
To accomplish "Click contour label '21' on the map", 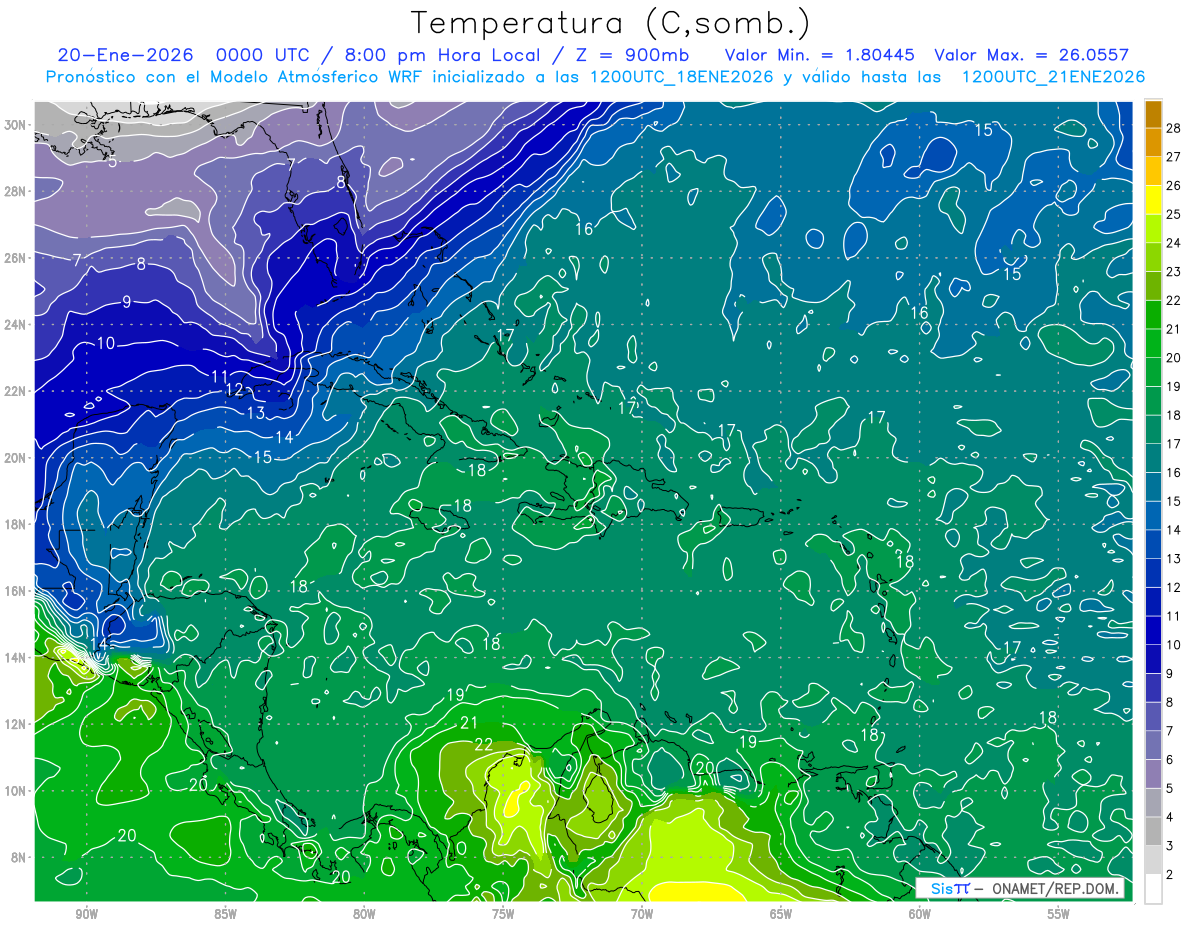I will point(469,723).
